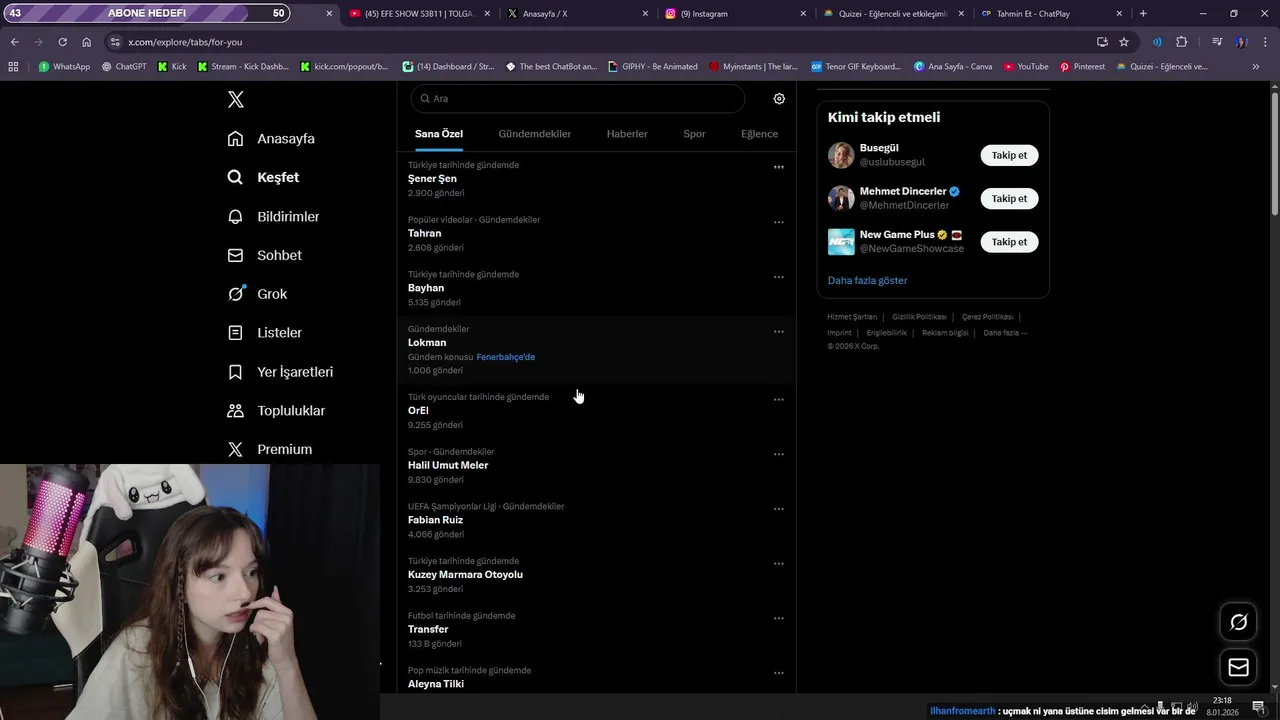Open the ChatGPT bookmark
The height and width of the screenshot is (720, 1280).
point(124,66)
